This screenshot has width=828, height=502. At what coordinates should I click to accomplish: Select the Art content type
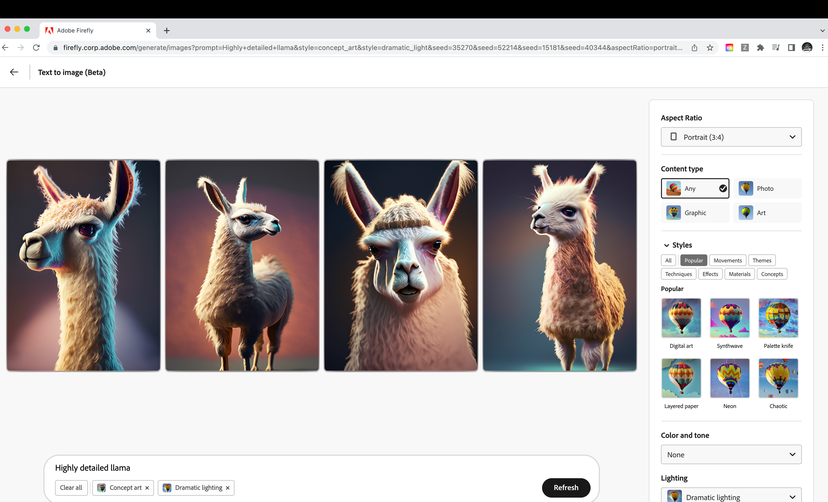coord(767,213)
